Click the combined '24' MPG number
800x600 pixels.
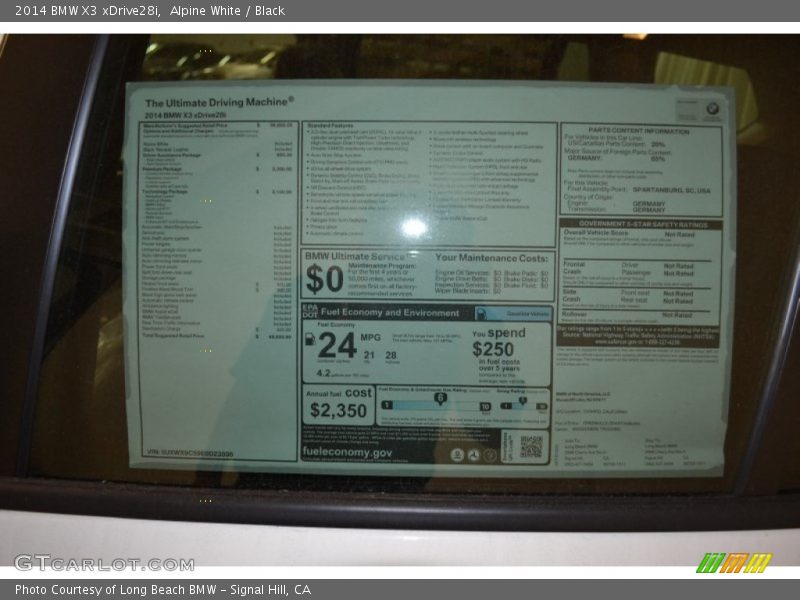(x=337, y=345)
